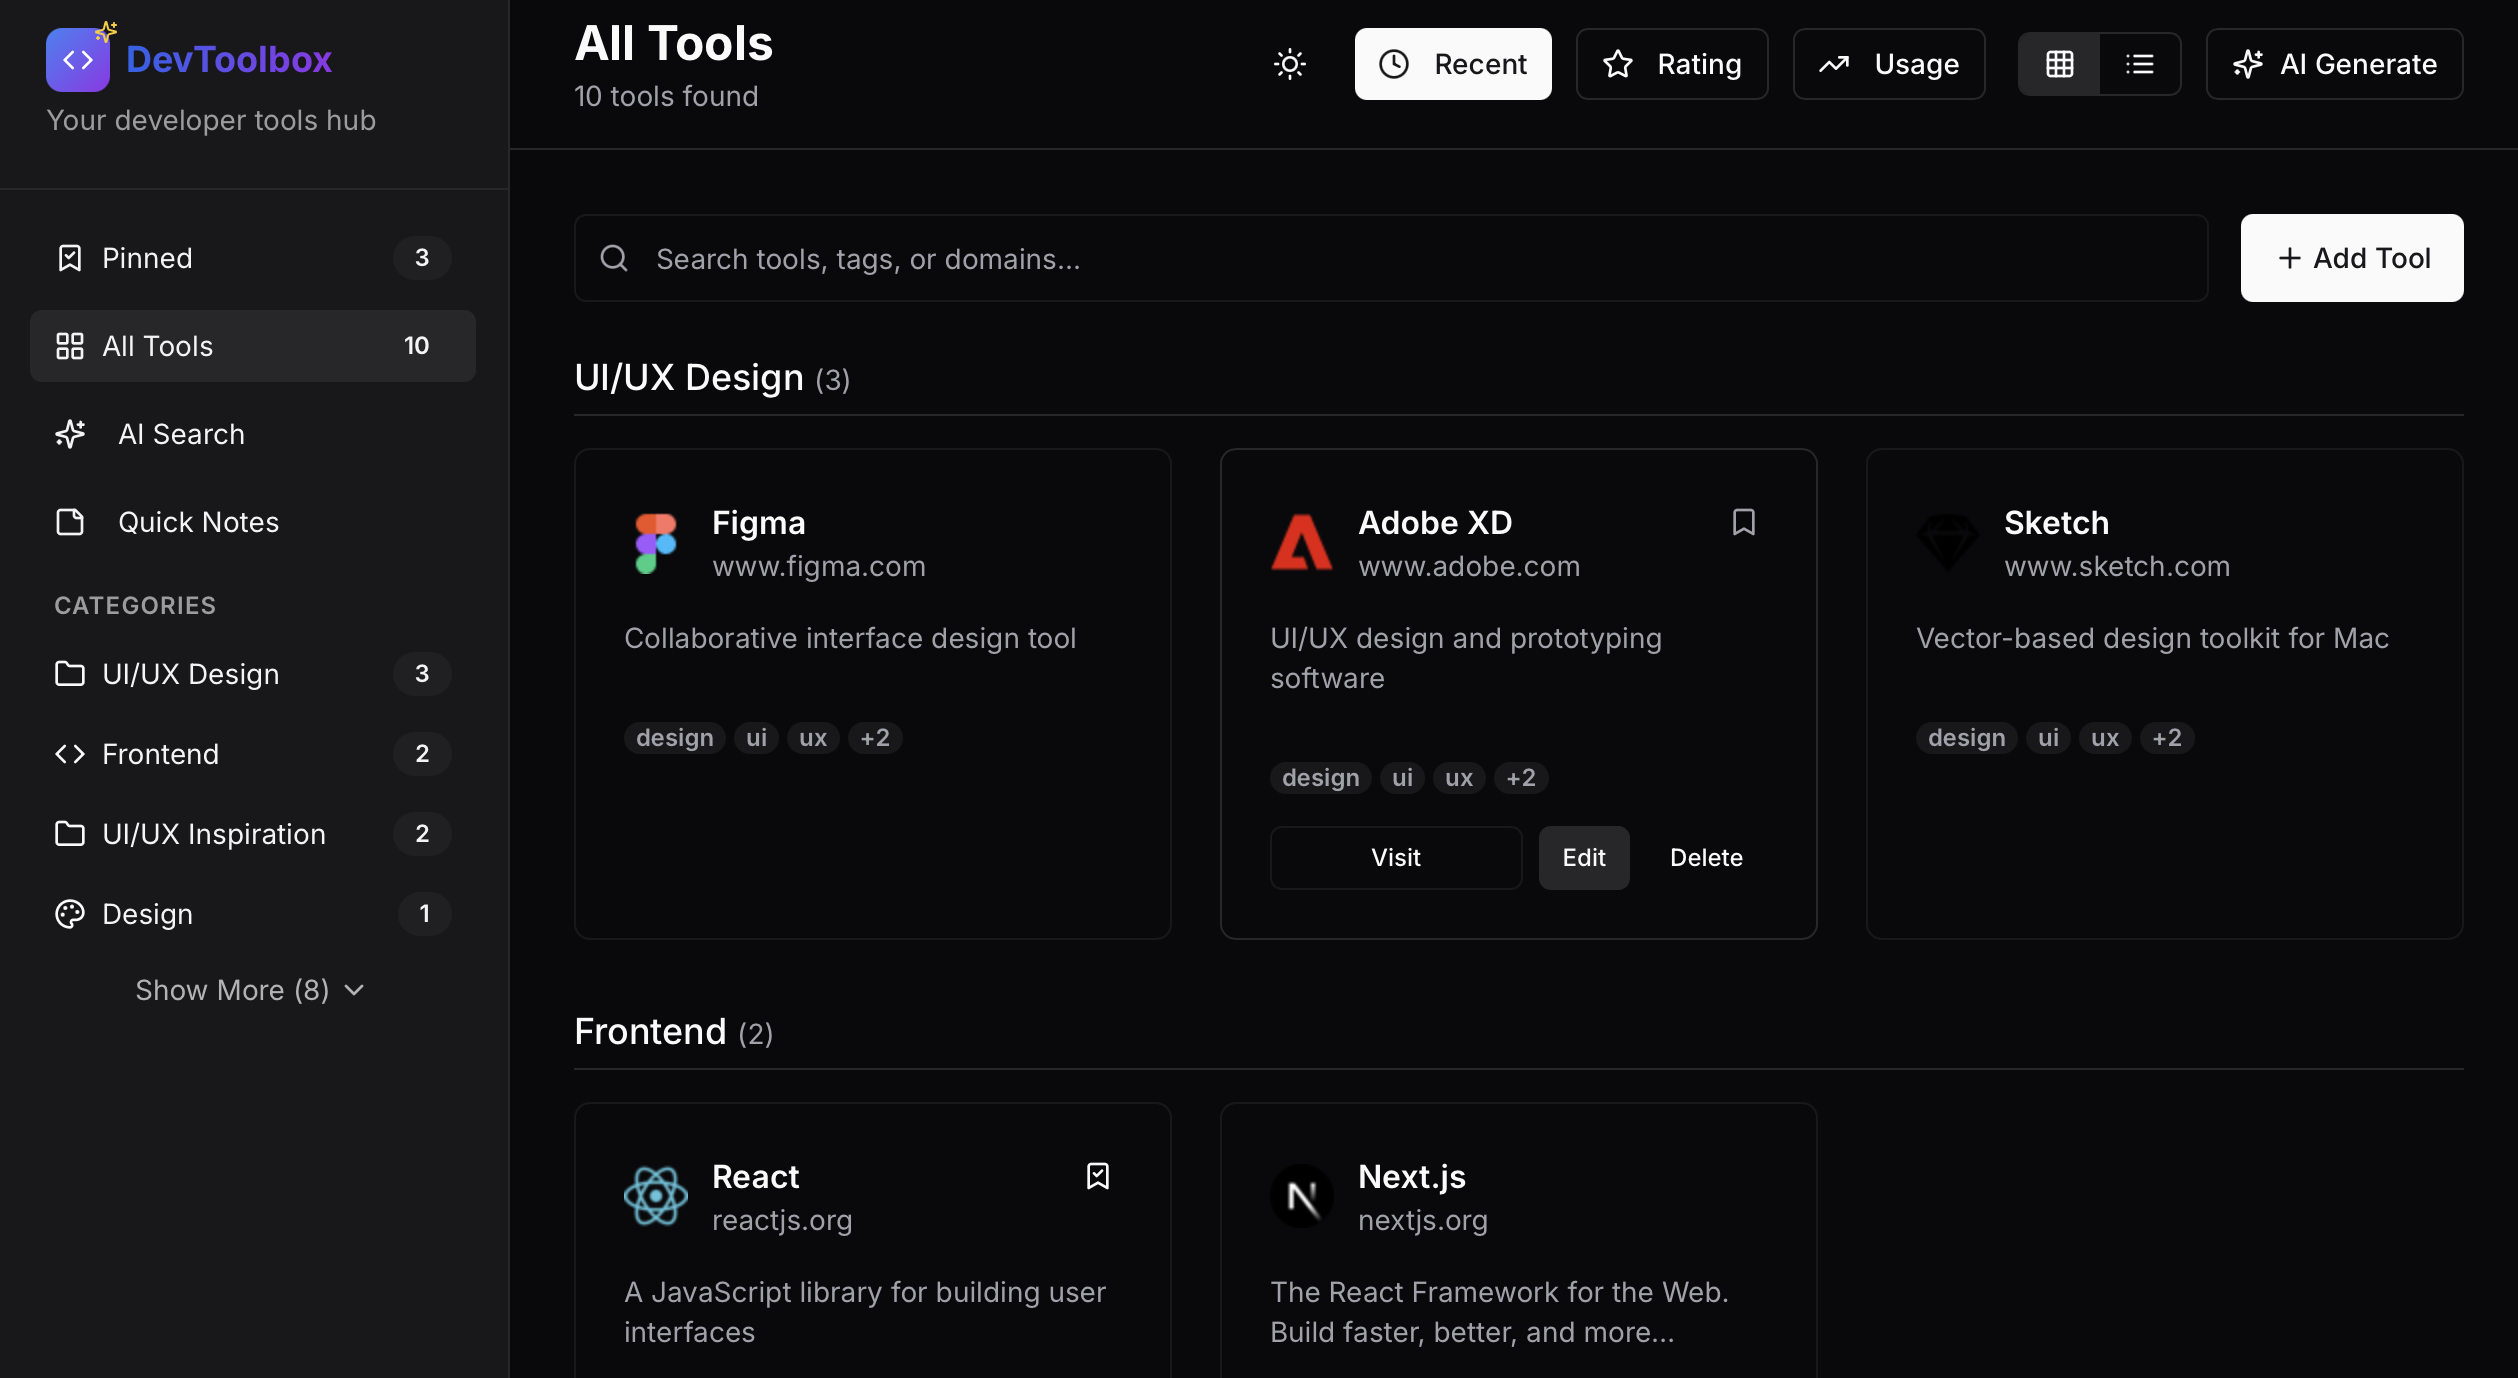Sort tools by Usage
Viewport: 2518px width, 1378px height.
tap(1889, 64)
